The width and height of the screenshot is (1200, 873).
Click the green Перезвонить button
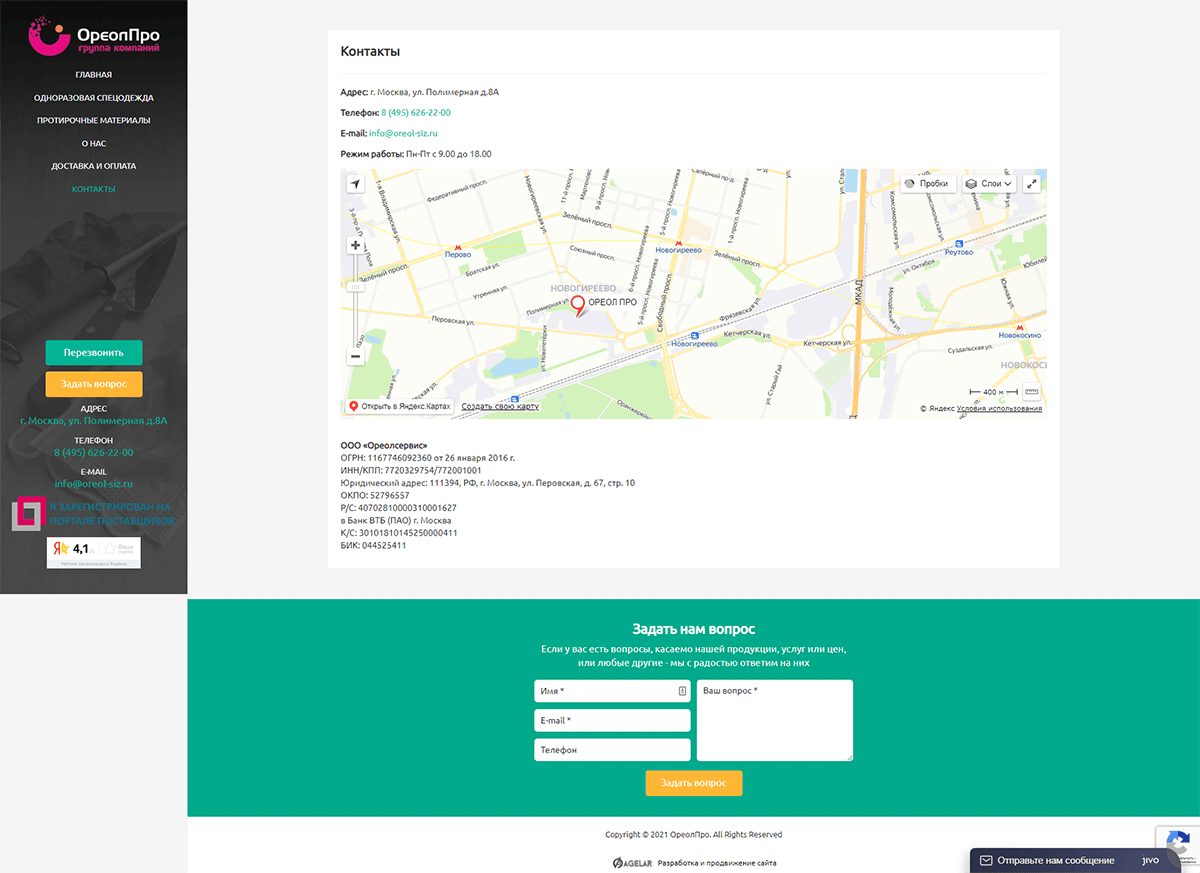[94, 353]
